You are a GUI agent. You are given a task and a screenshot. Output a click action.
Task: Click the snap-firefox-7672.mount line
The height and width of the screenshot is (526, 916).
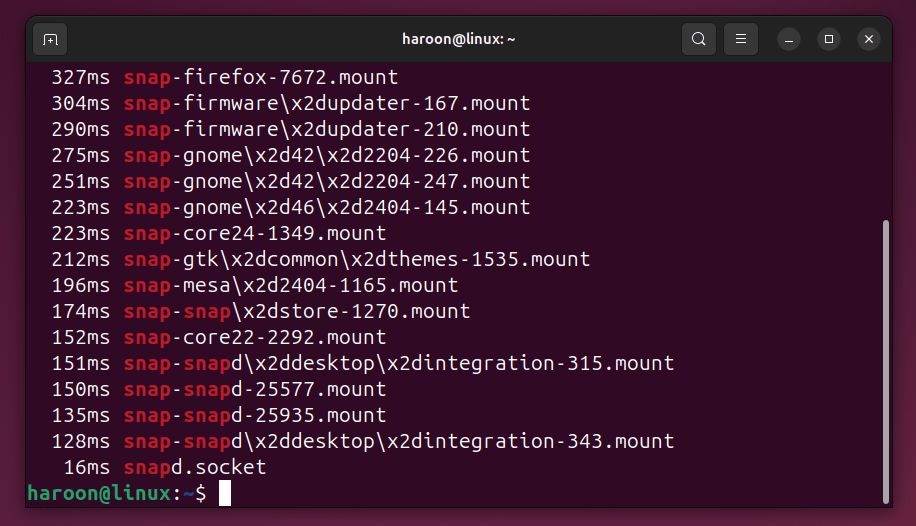coord(261,77)
